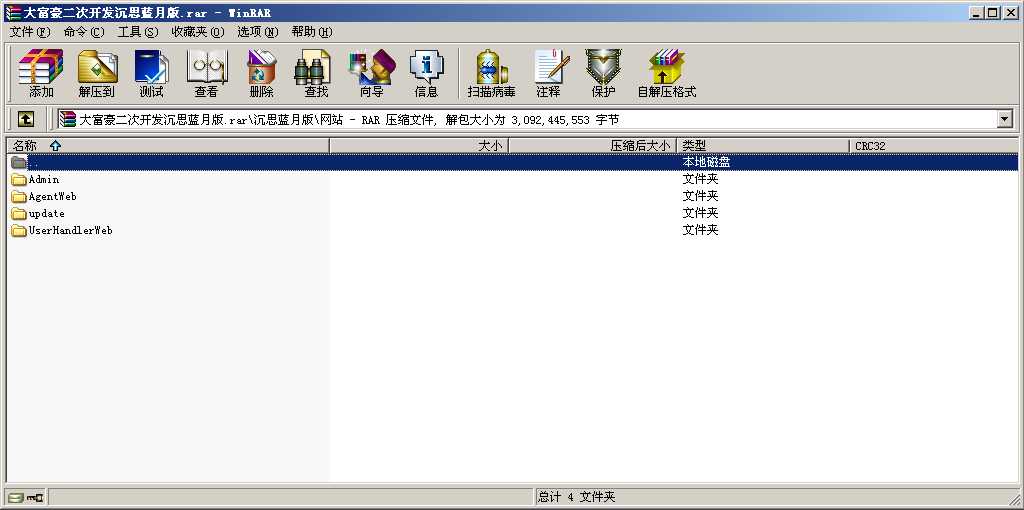Open the Commands (命令) menu
1024x510 pixels.
click(x=84, y=32)
